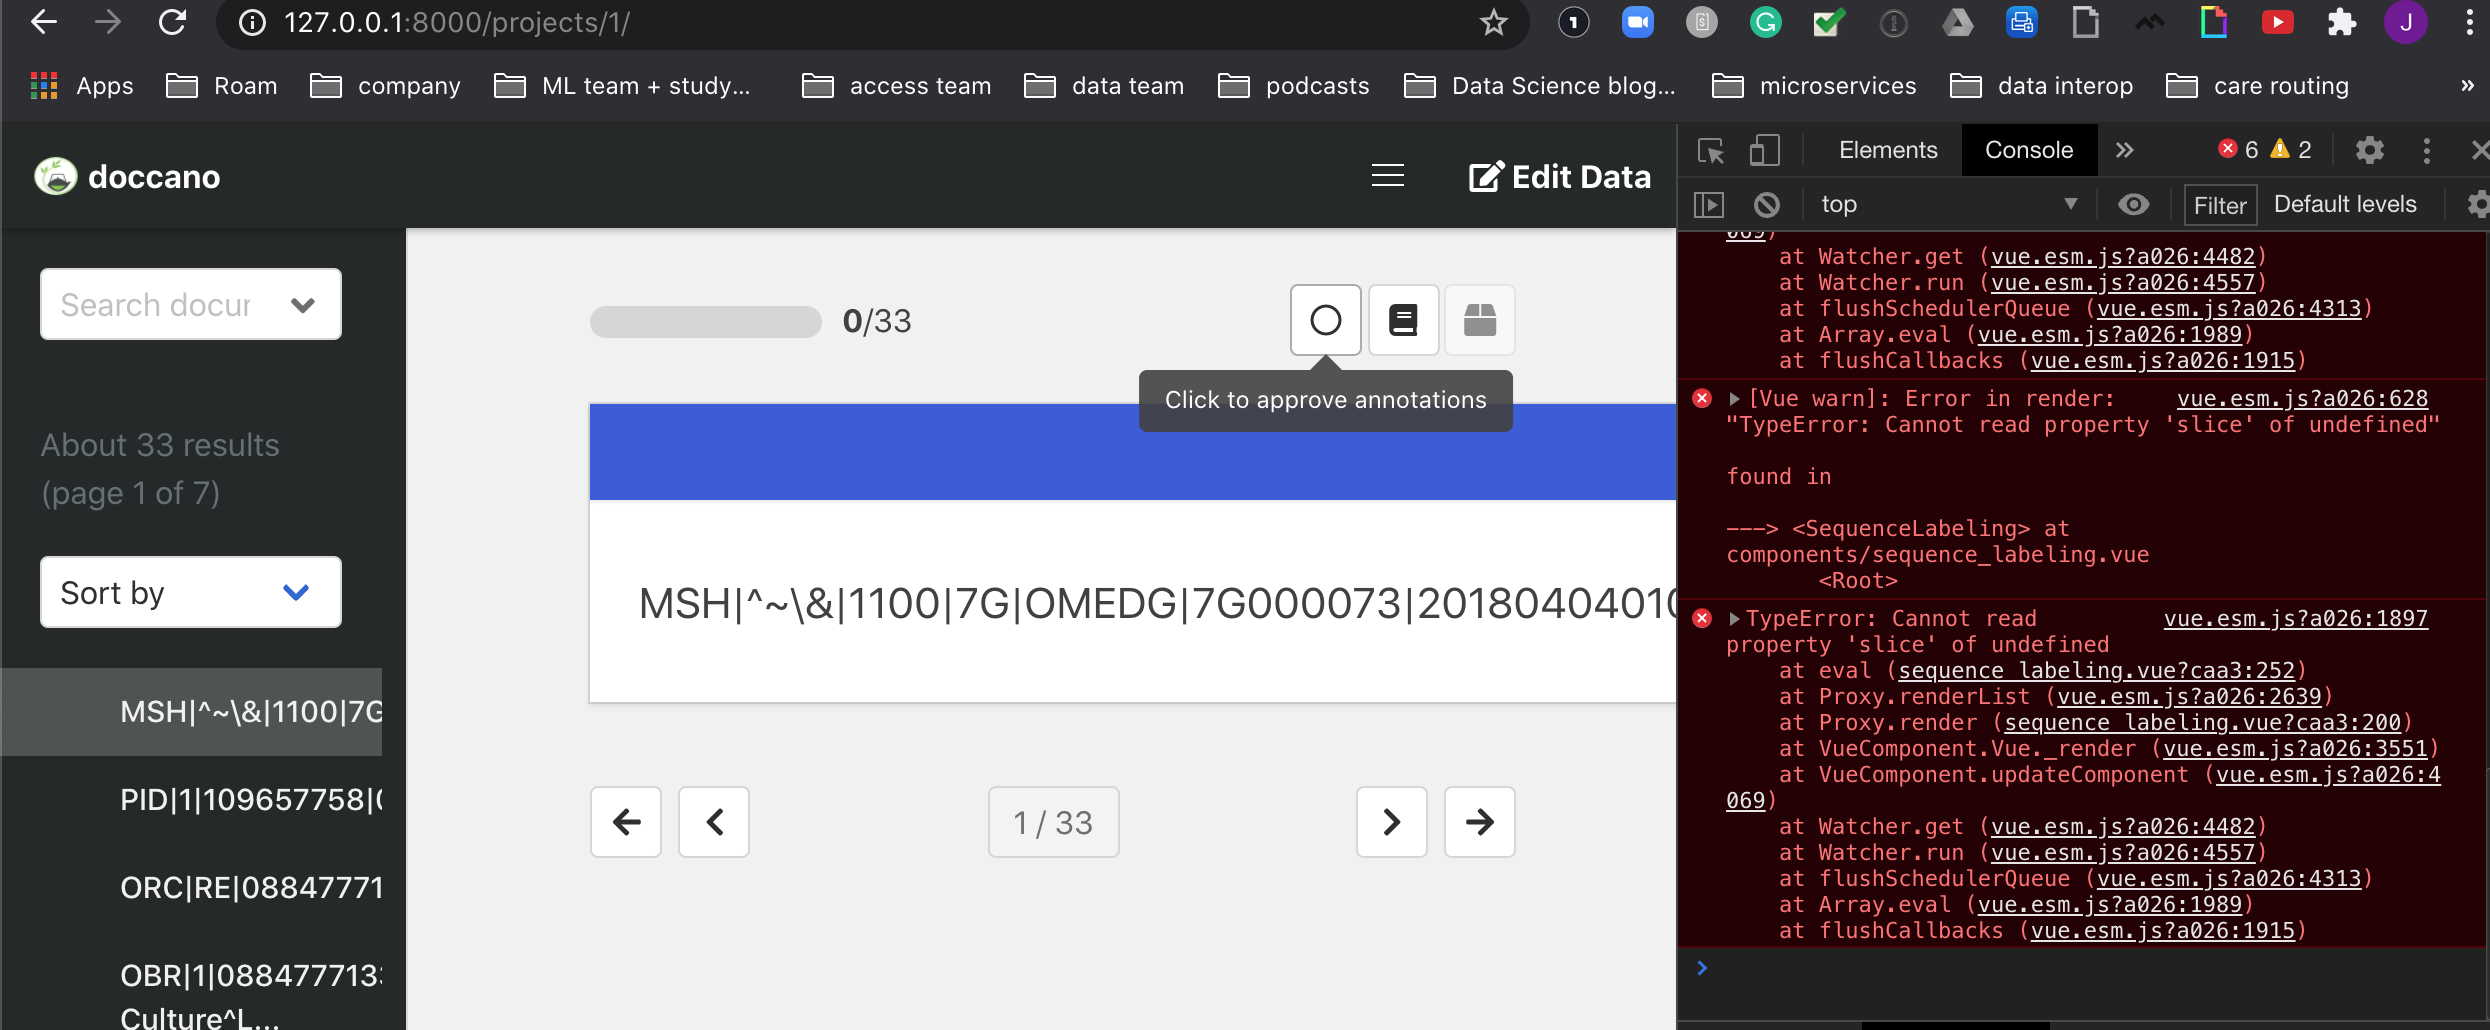Toggle the device toolbar icon in DevTools
The width and height of the screenshot is (2490, 1030).
tap(1764, 150)
